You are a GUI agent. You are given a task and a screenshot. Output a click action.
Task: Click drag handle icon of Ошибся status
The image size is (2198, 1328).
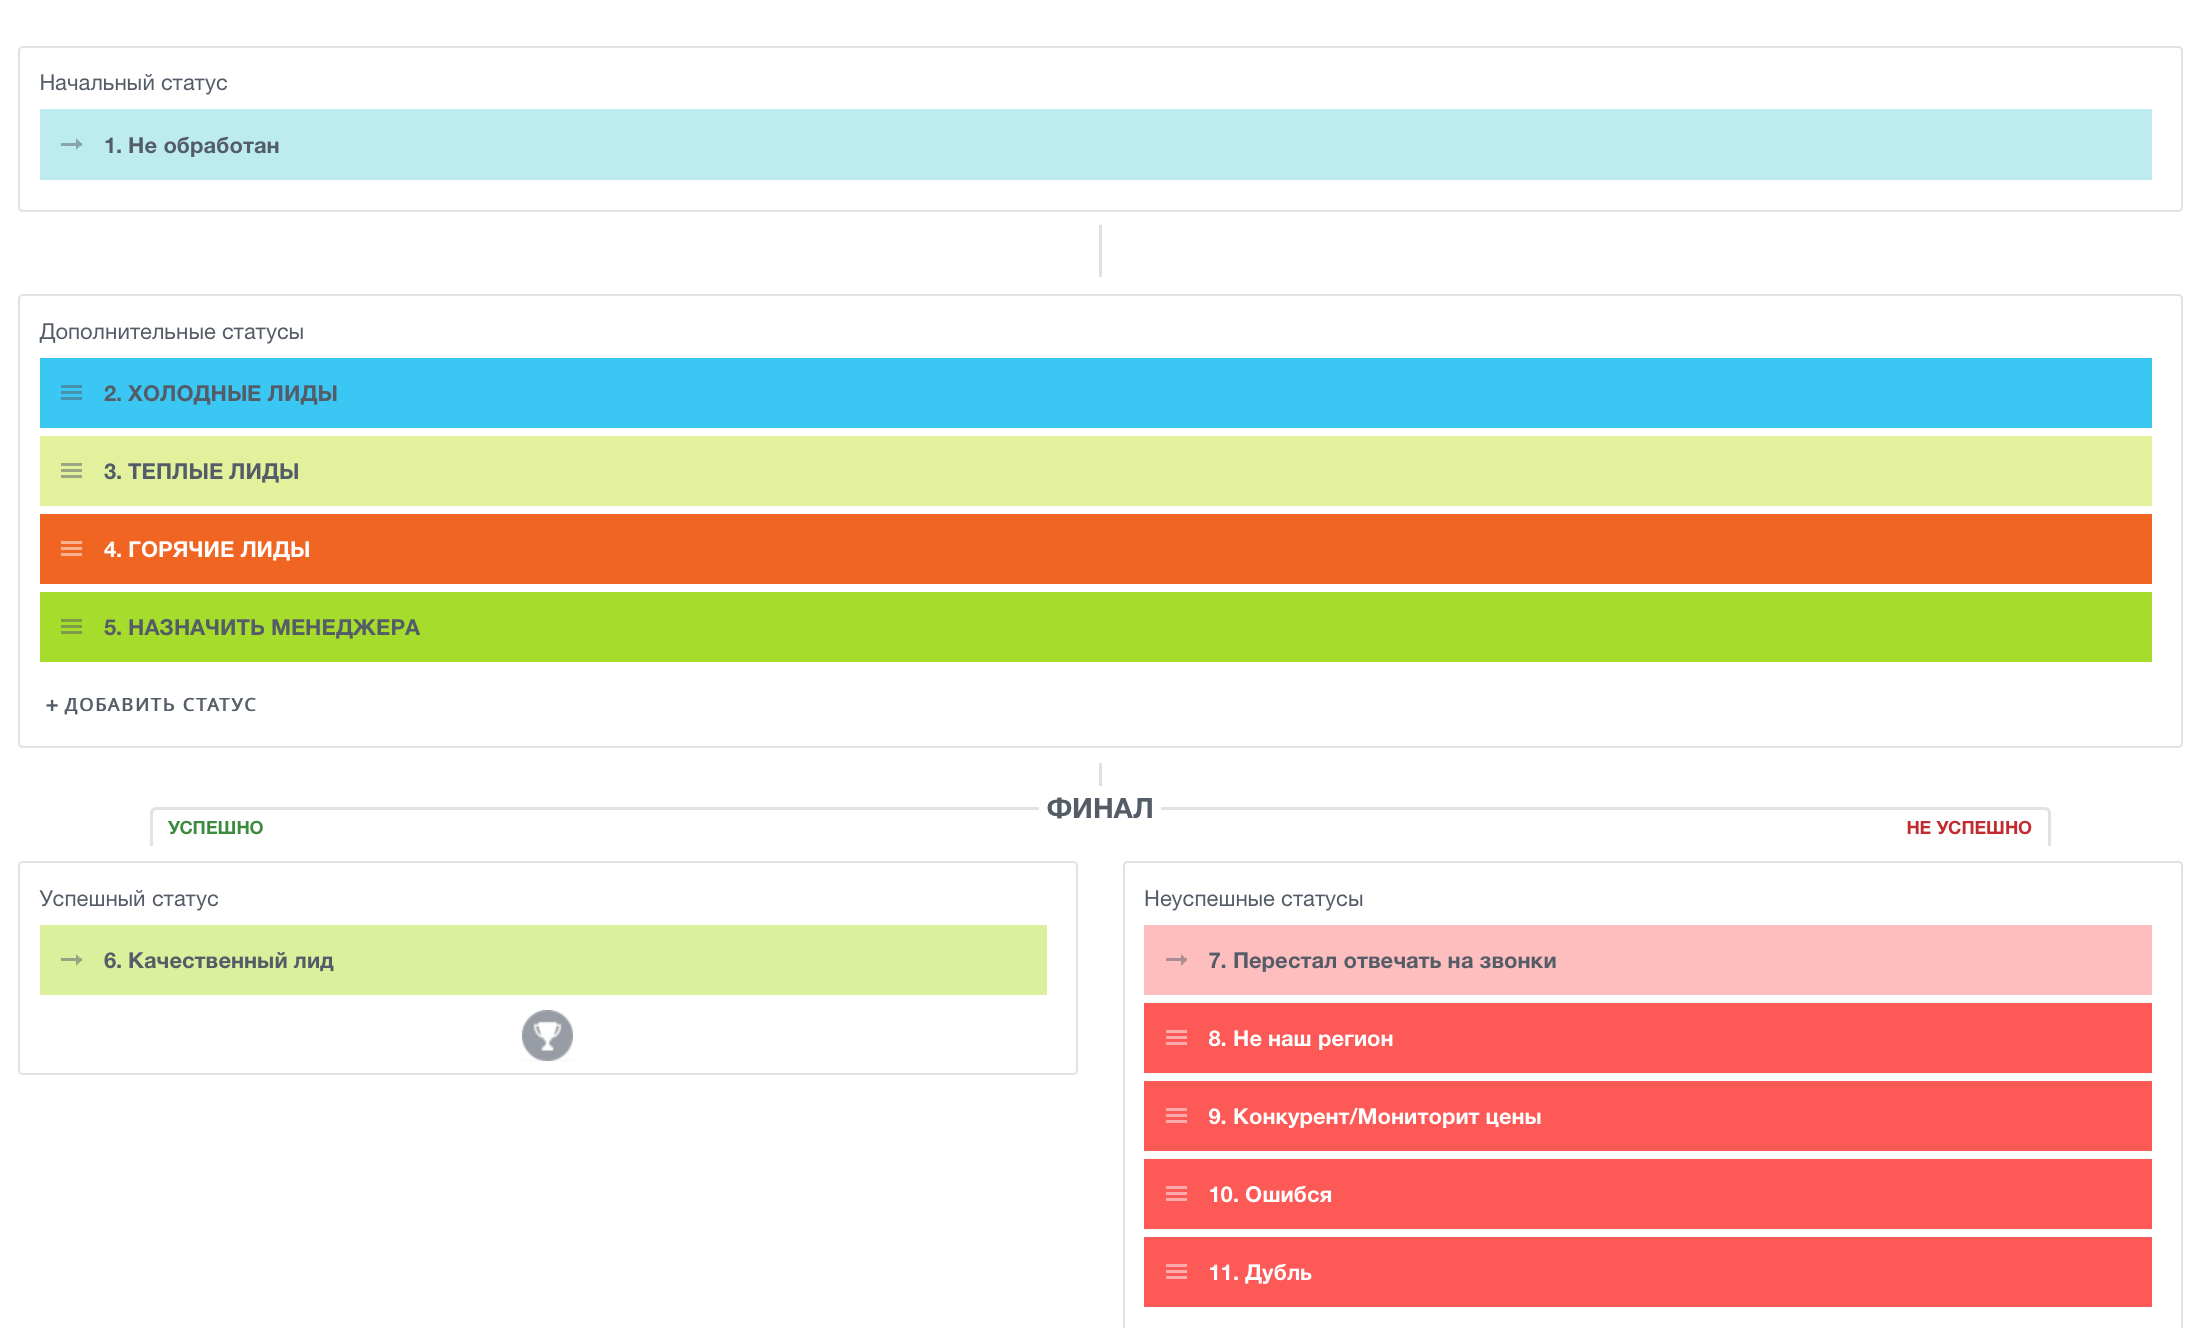click(x=1176, y=1194)
